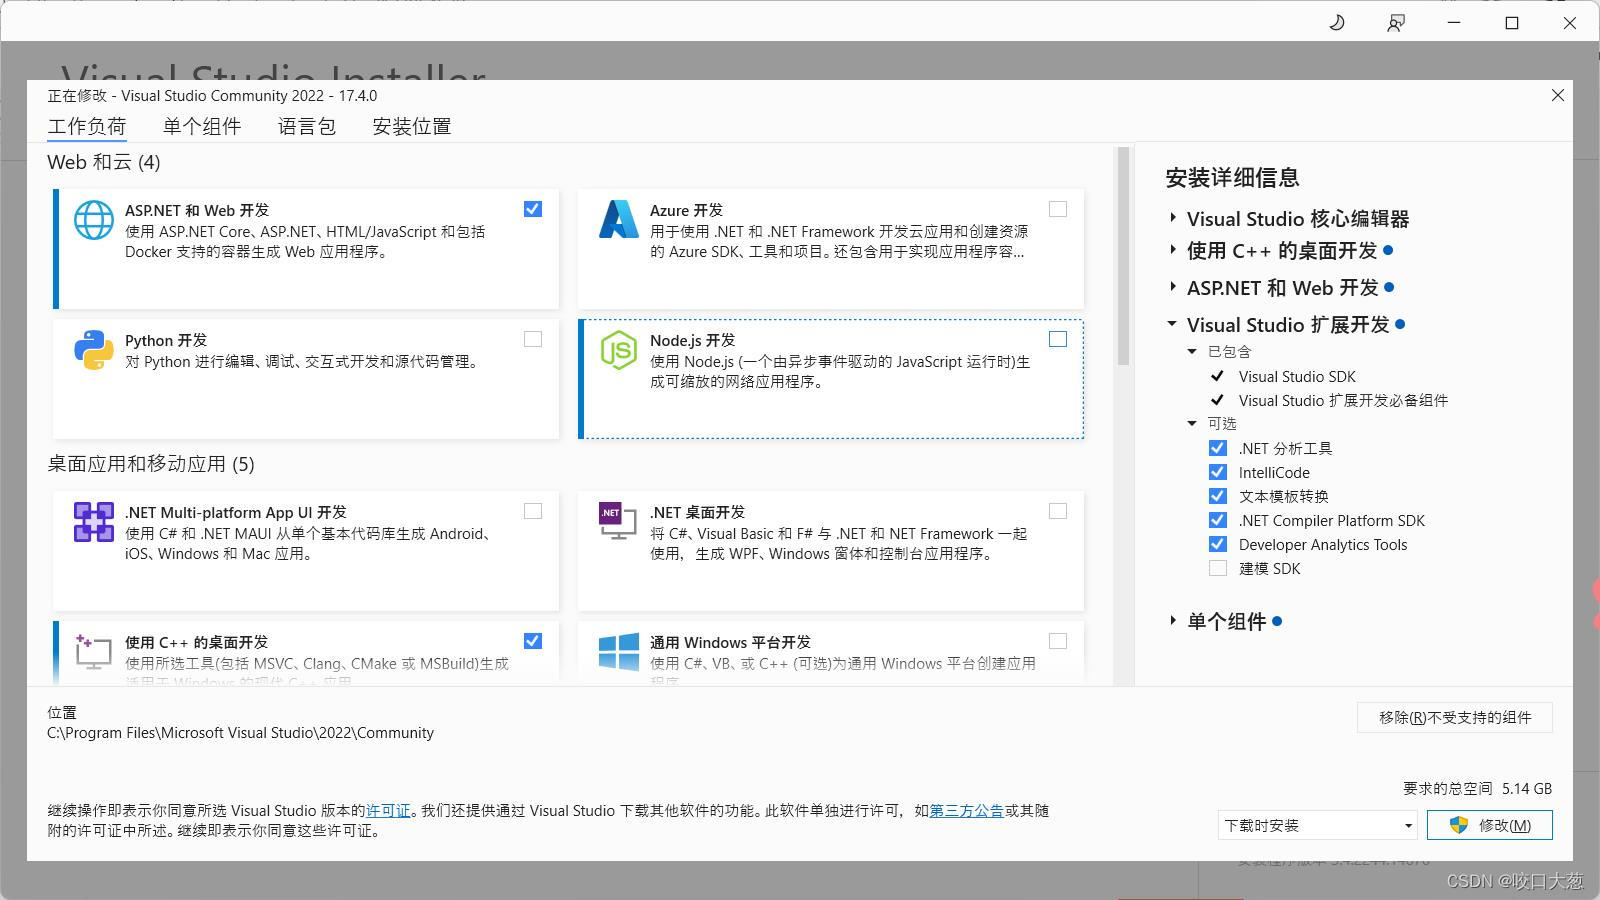This screenshot has height=900, width=1600.
Task: Check the Azure 开发 workload checkbox
Action: coord(1058,209)
